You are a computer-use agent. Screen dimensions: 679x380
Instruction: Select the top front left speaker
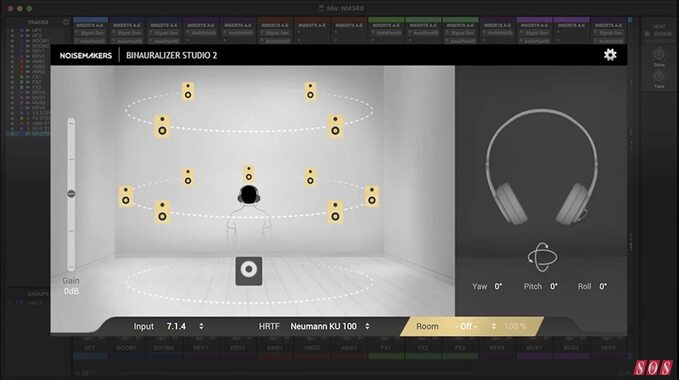tap(188, 91)
